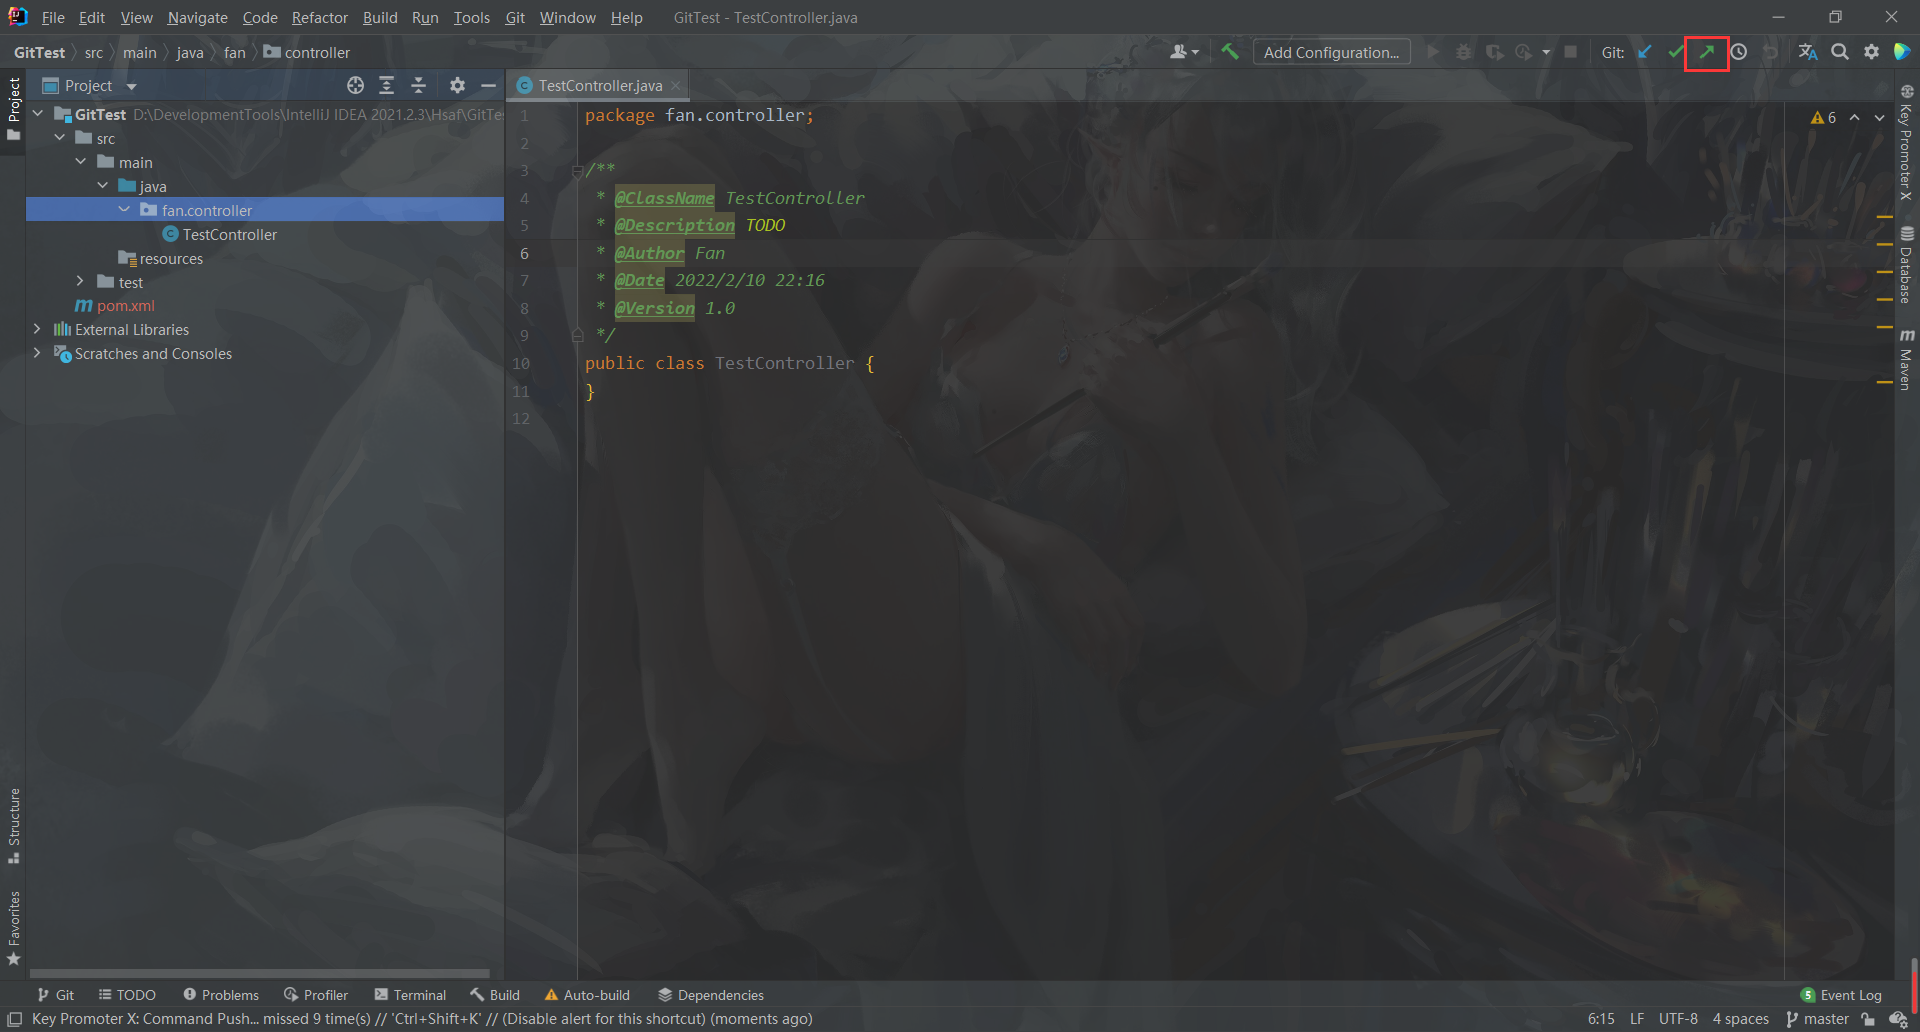This screenshot has height=1032, width=1920.
Task: Click tool window quick access icon in bottom-left corner
Action: coord(14,1019)
